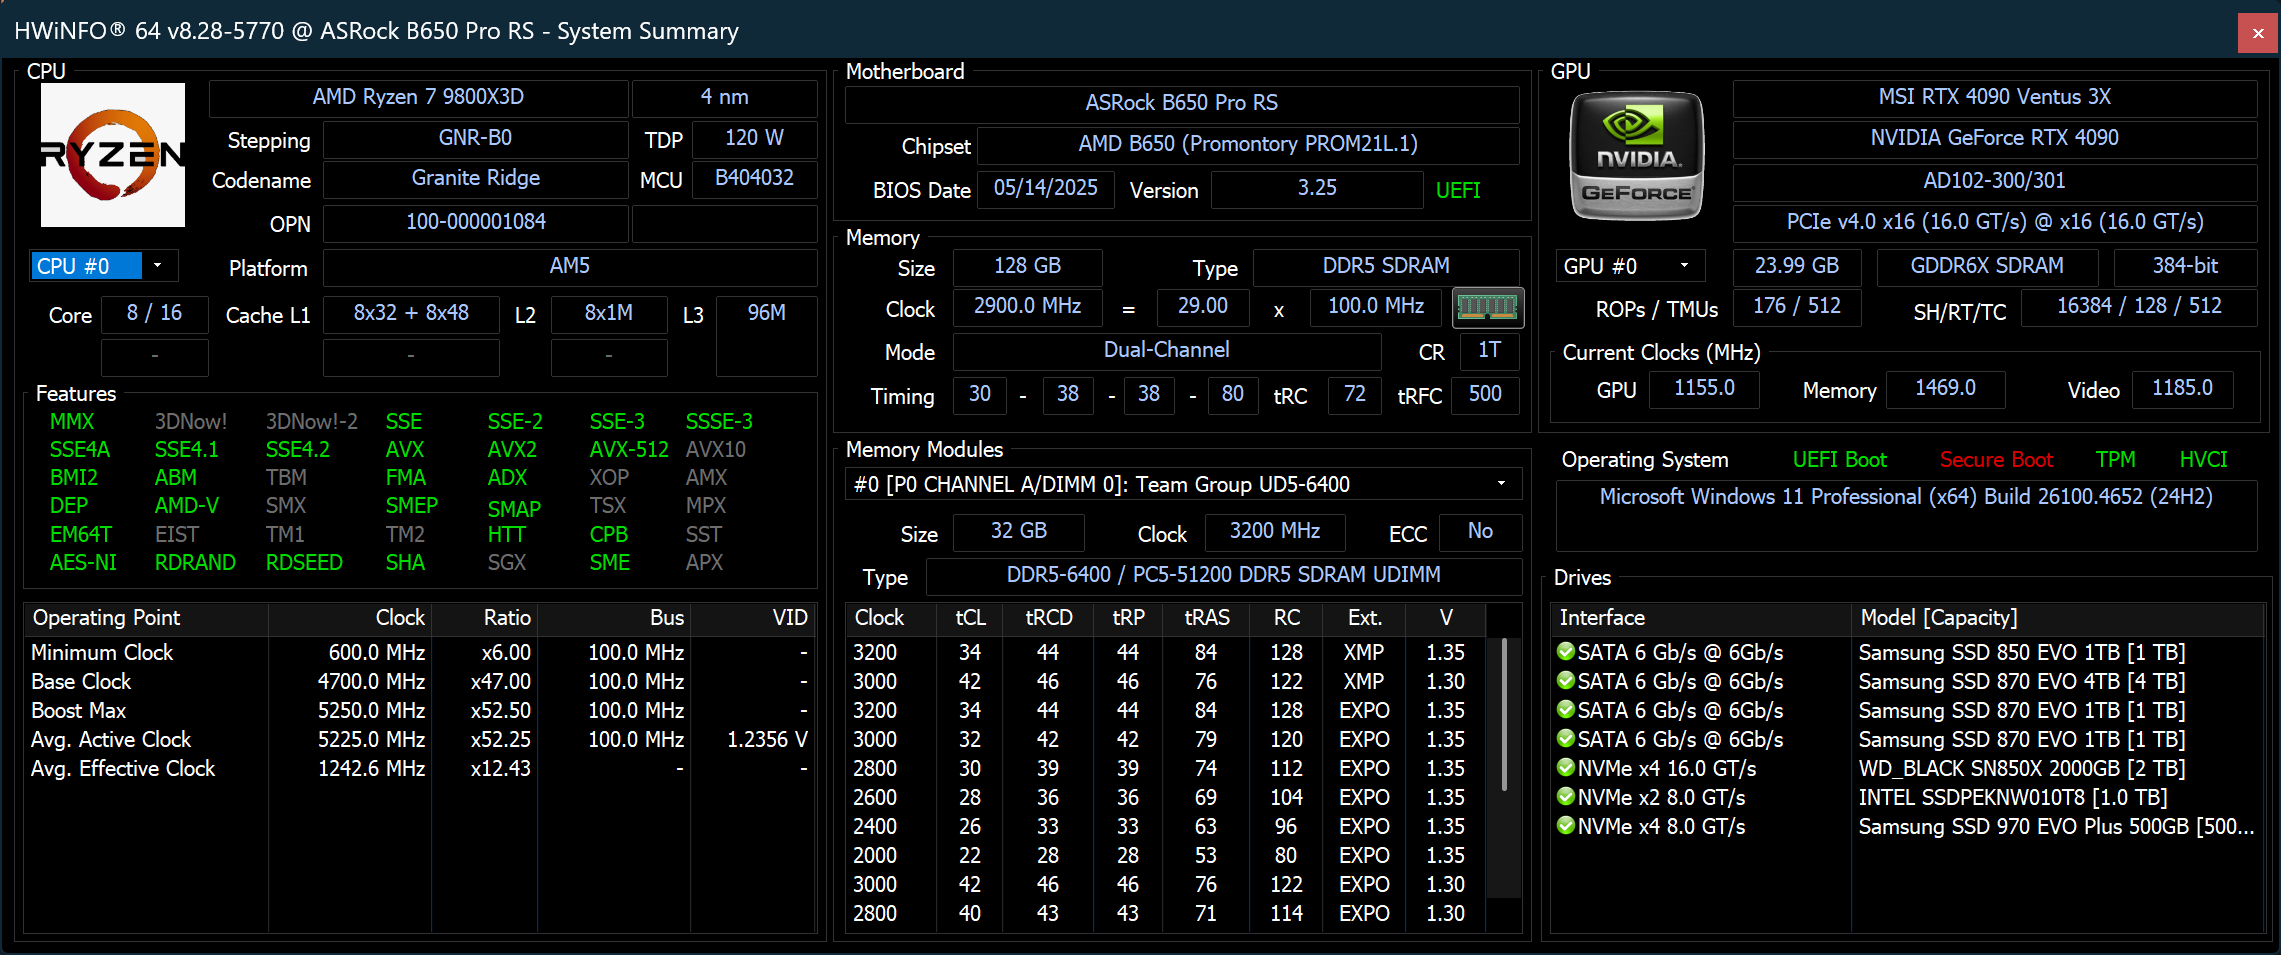This screenshot has width=2281, height=955.
Task: Click the green UEFI label beside BIOS version
Action: (1458, 190)
